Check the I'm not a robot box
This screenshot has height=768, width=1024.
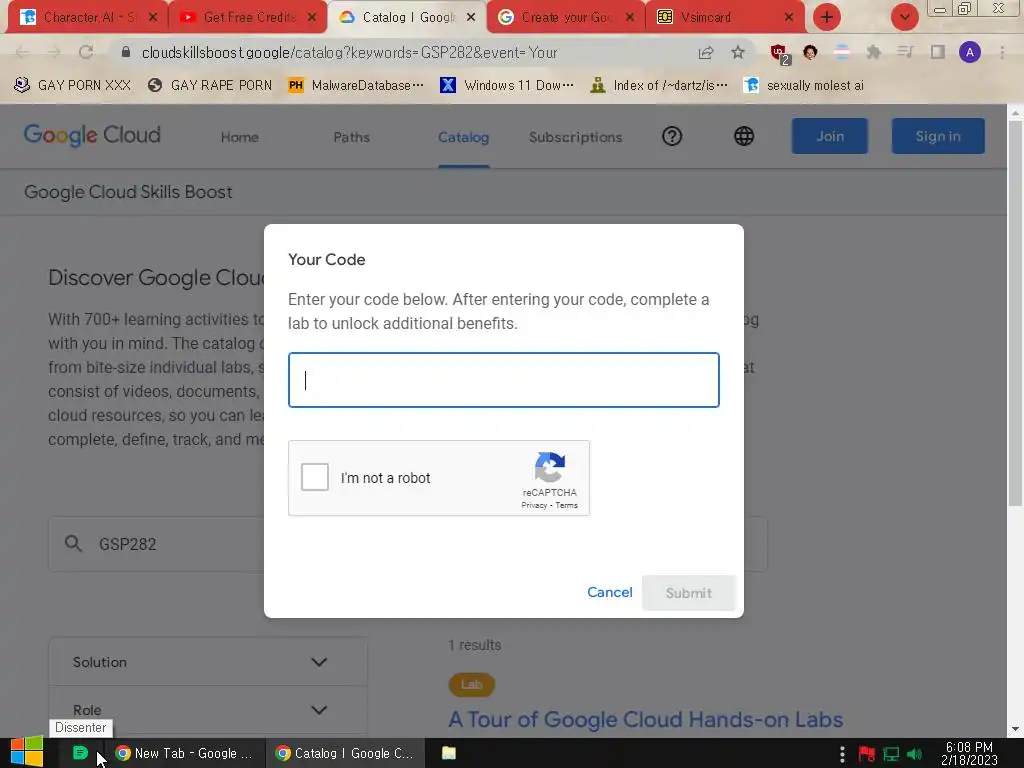(x=315, y=477)
